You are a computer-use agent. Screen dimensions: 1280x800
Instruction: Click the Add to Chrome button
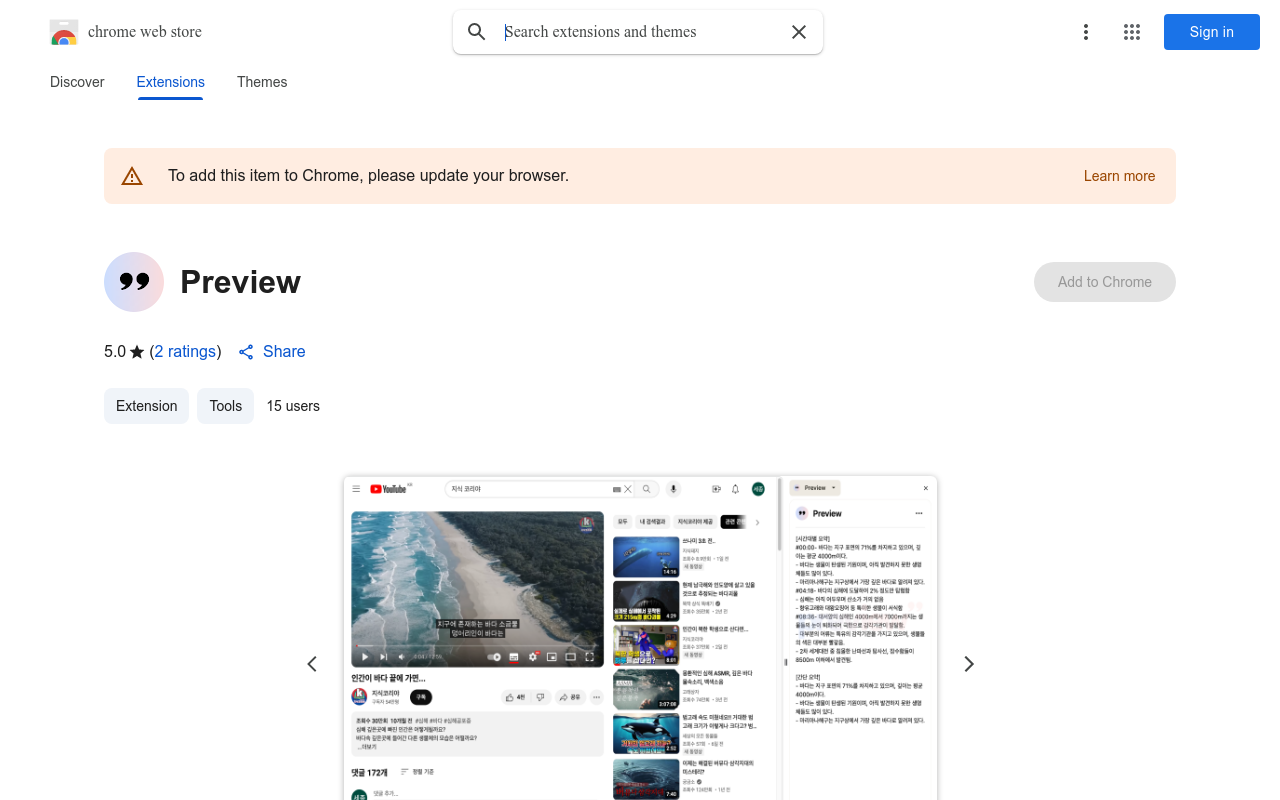click(1104, 282)
